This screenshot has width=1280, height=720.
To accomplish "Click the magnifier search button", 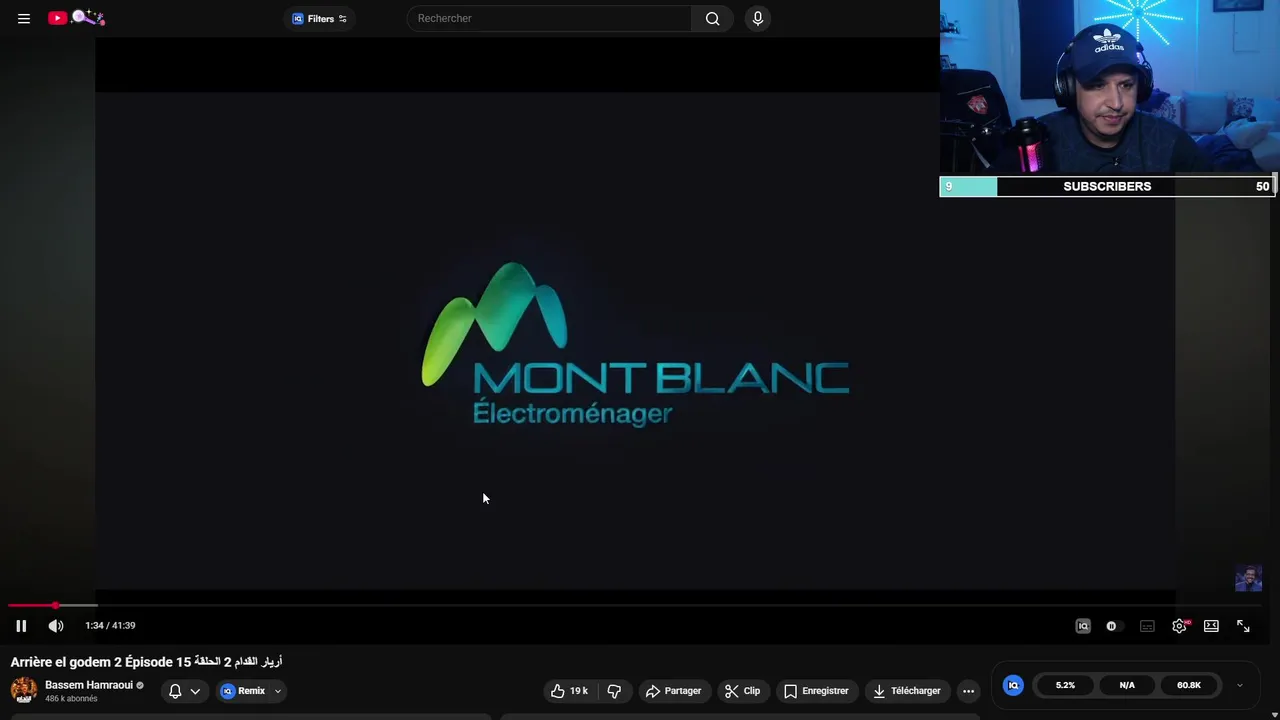I will (x=712, y=18).
